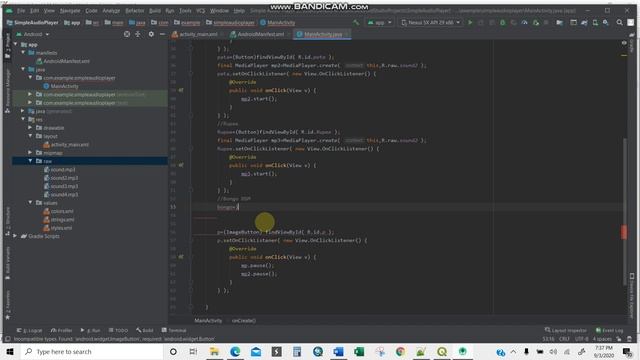Collapse the manifests folder
The image size is (640, 360).
[23, 53]
